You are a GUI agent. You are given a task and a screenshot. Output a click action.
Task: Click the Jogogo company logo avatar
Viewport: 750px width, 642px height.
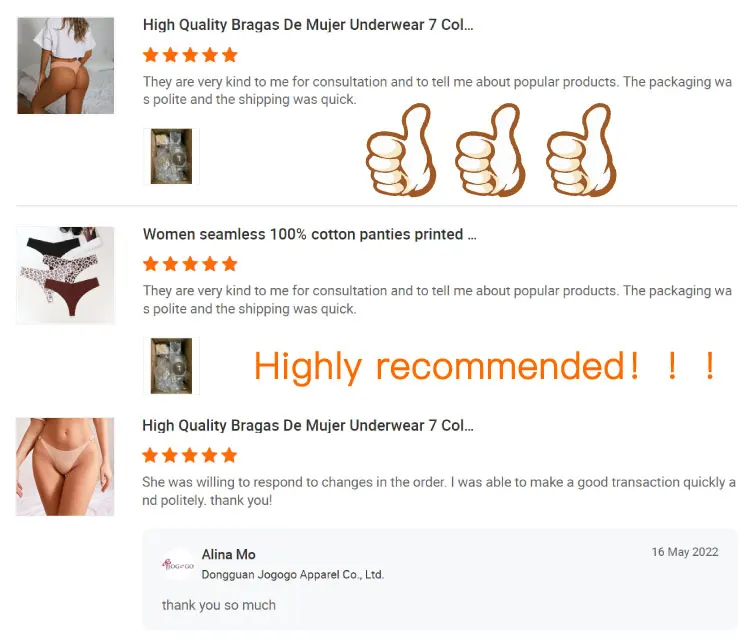click(x=178, y=565)
